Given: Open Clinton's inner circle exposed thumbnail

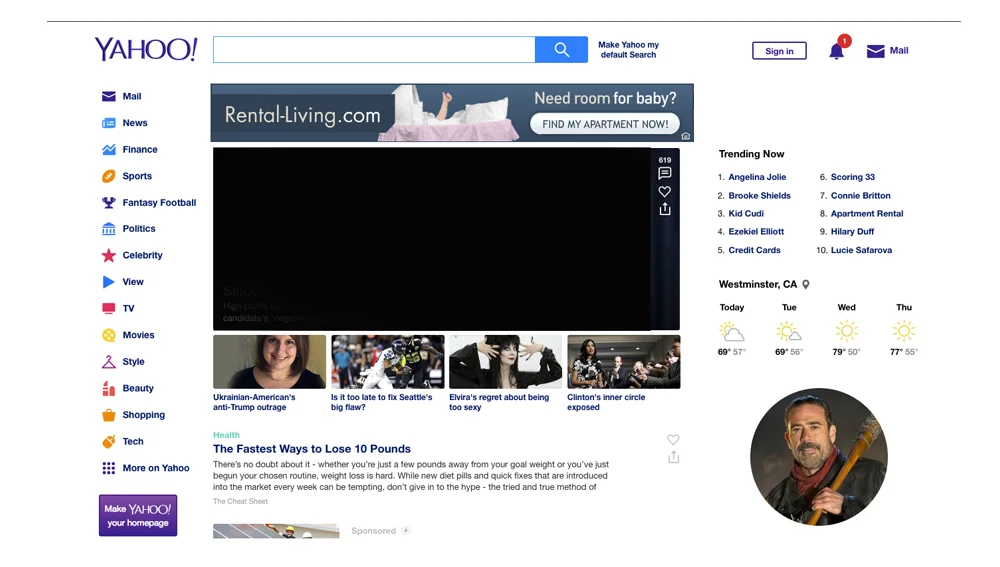Looking at the screenshot, I should [x=624, y=362].
